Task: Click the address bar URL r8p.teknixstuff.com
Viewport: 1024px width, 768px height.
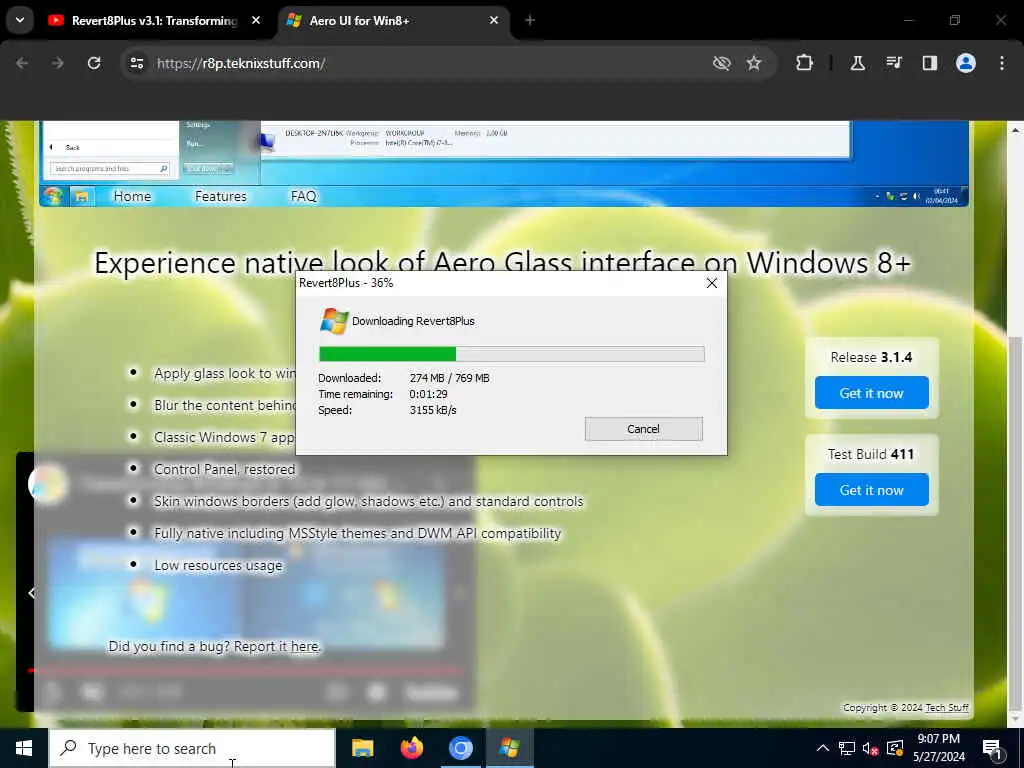Action: (x=241, y=63)
